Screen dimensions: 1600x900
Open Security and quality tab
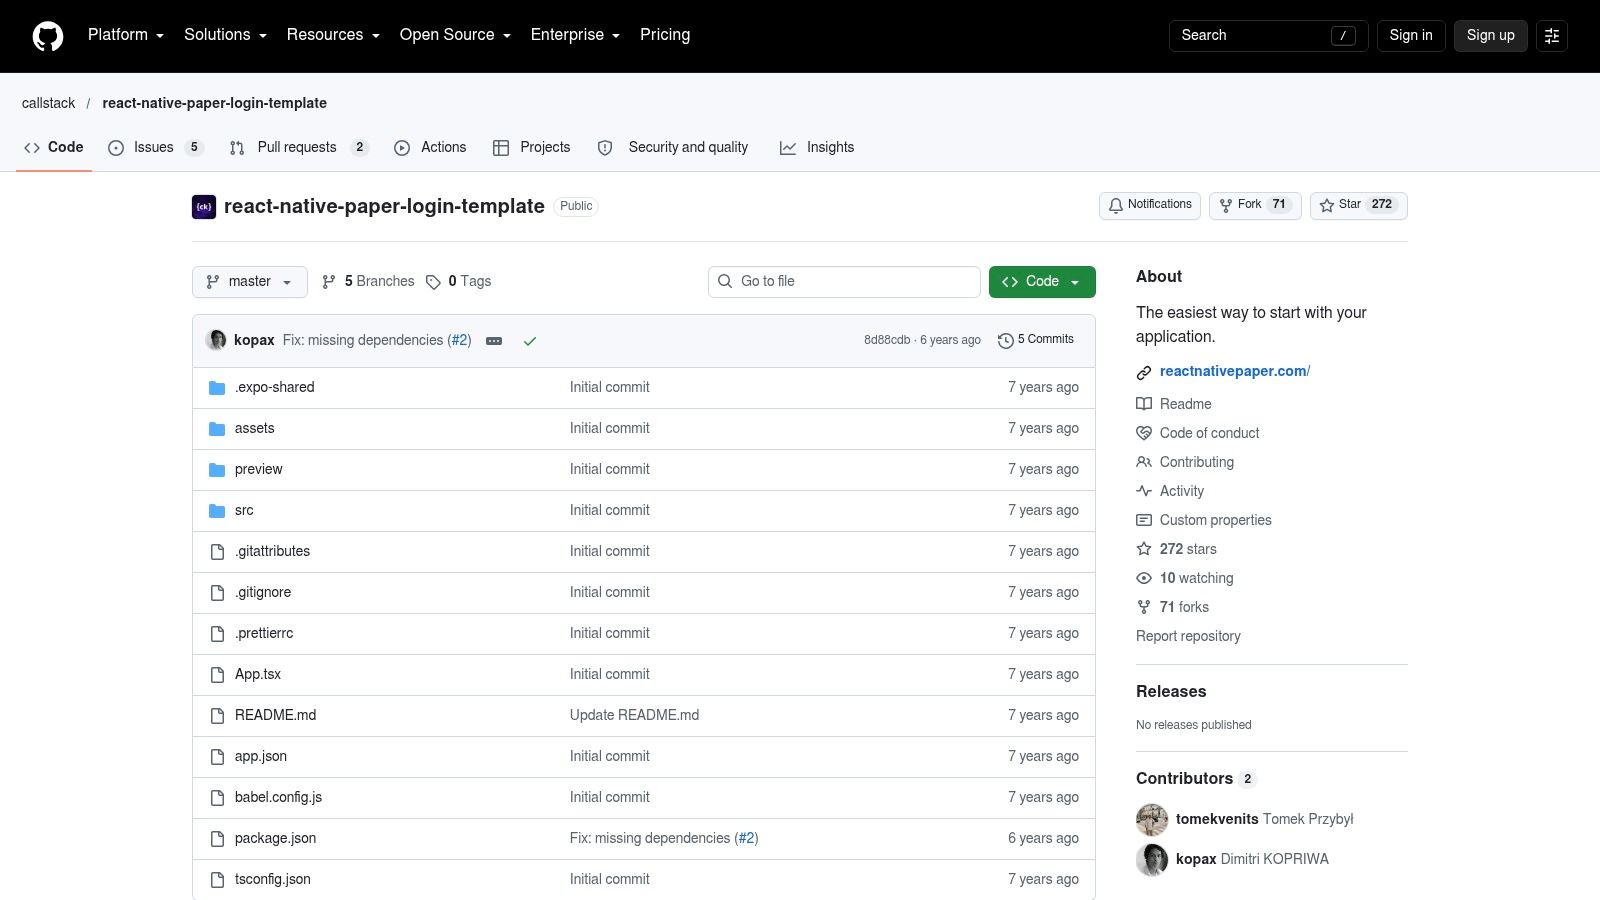click(673, 147)
